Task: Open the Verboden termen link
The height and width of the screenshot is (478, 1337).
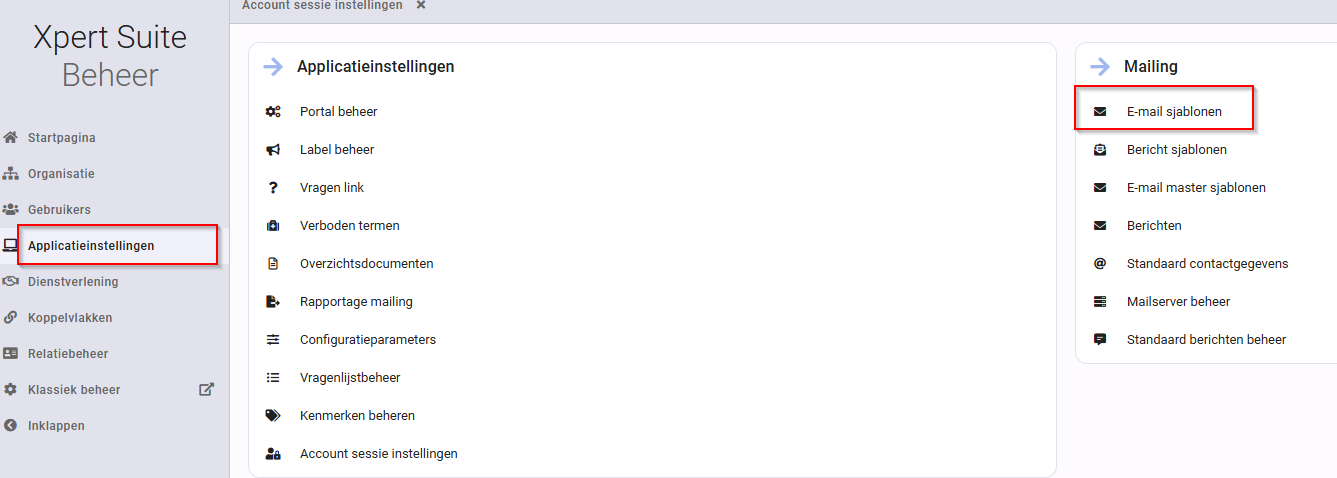Action: click(x=350, y=226)
